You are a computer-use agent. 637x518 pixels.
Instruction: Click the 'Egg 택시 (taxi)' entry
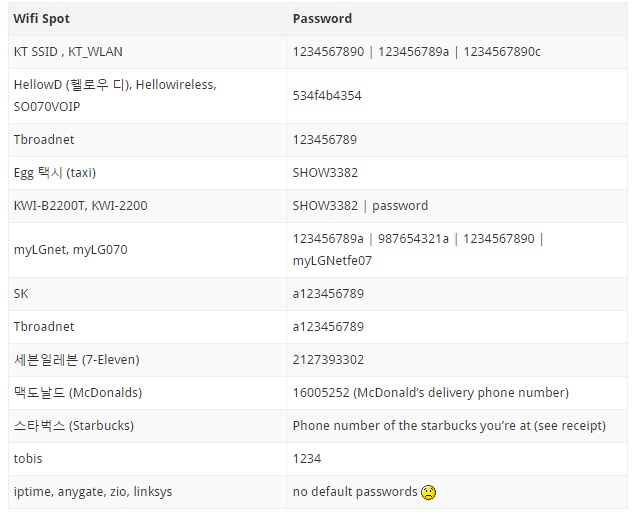54,173
